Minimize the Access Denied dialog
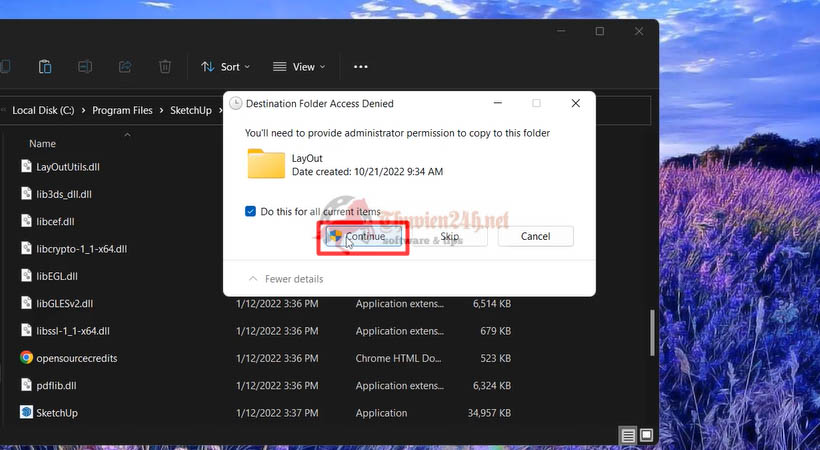820x450 pixels. tap(498, 104)
